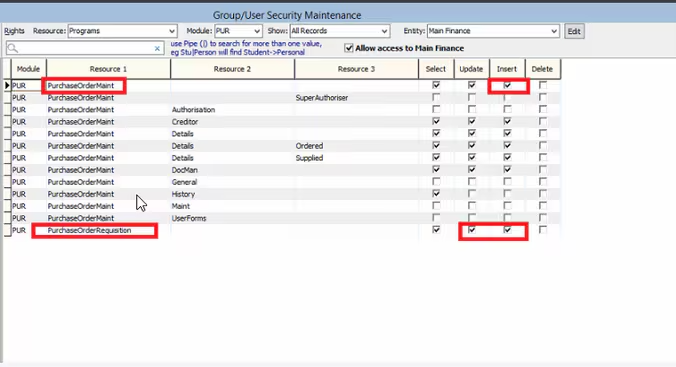Viewport: 676px width, 367px height.
Task: Select the Authorisation cell
Action: click(232, 110)
